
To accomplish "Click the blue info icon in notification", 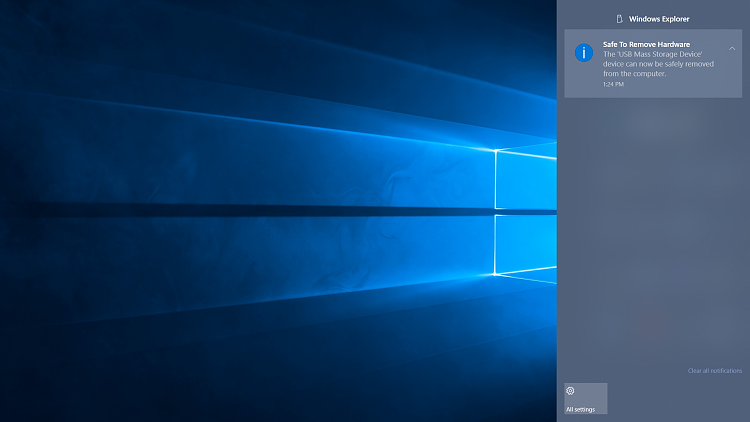I will [x=584, y=53].
